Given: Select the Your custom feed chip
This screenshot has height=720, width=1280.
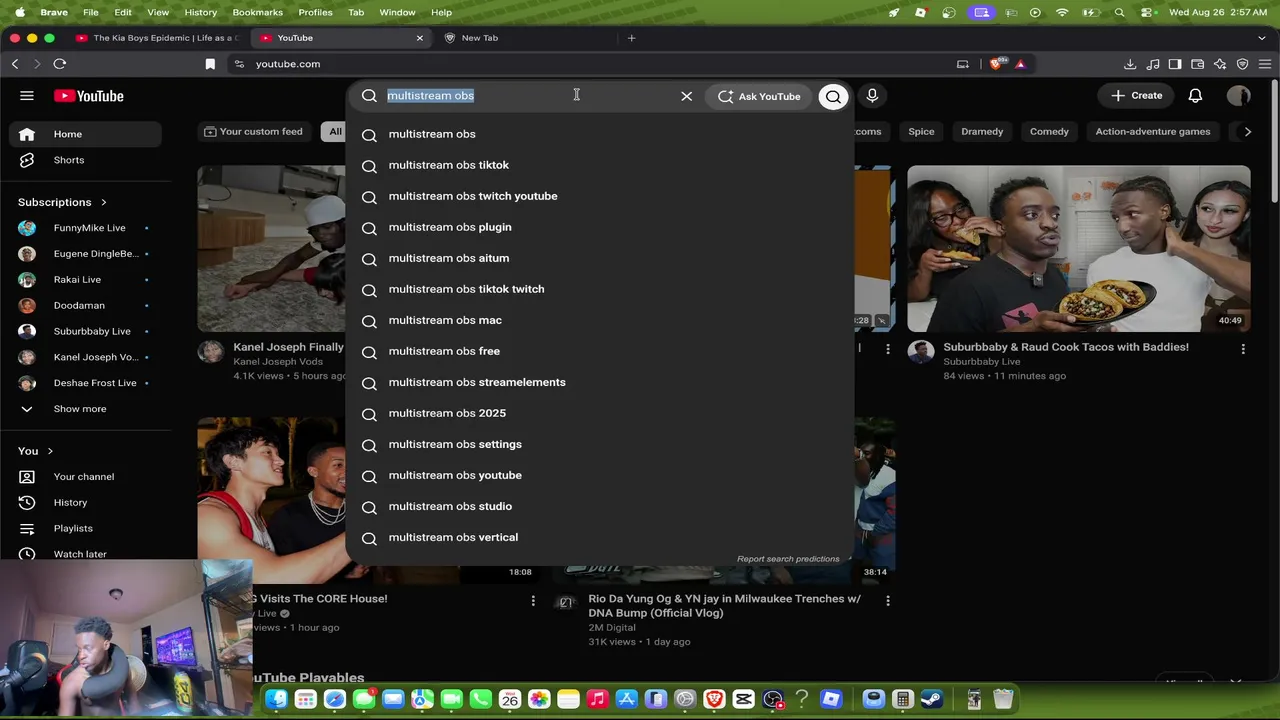Looking at the screenshot, I should coord(253,131).
